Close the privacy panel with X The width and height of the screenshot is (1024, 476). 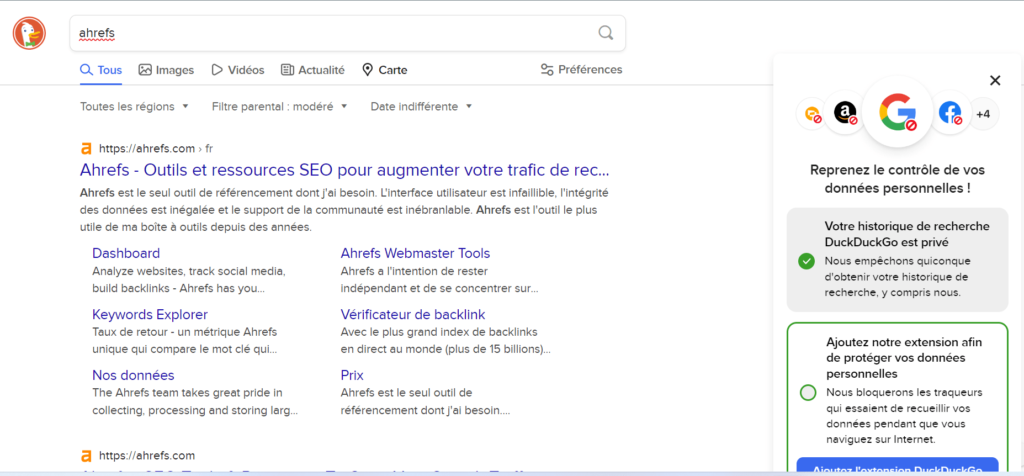[994, 81]
